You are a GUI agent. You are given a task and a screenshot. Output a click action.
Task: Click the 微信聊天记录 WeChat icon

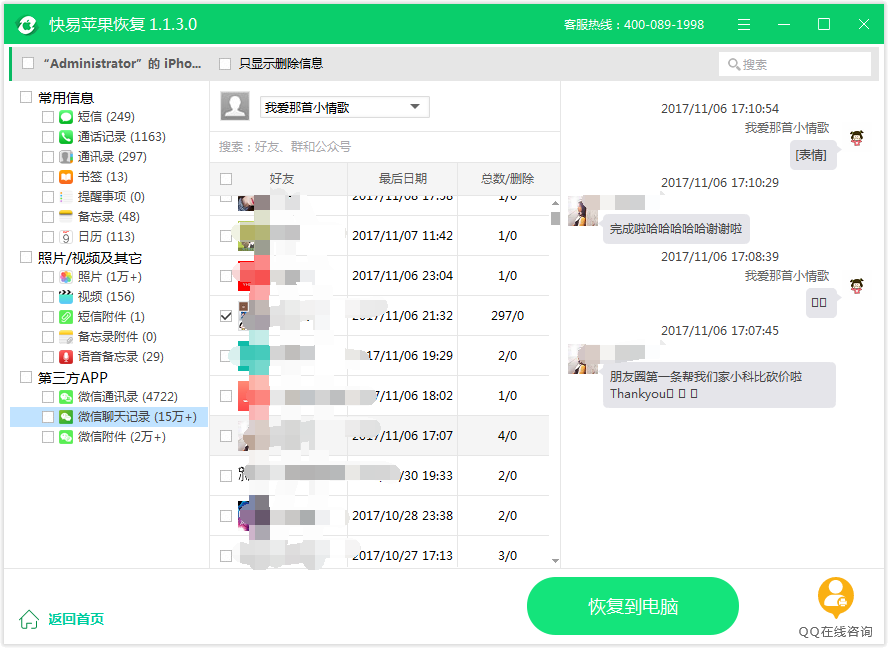coord(66,417)
